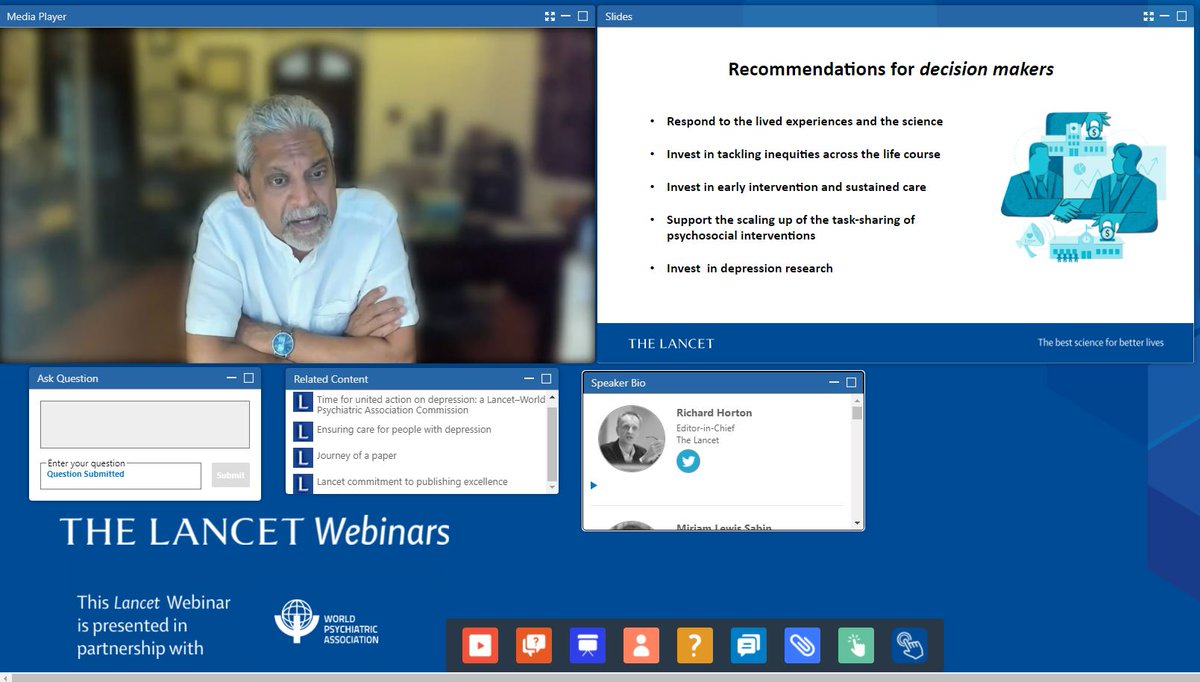The width and height of the screenshot is (1200, 682).
Task: Open Ensuring care for people with depression link
Action: [404, 430]
